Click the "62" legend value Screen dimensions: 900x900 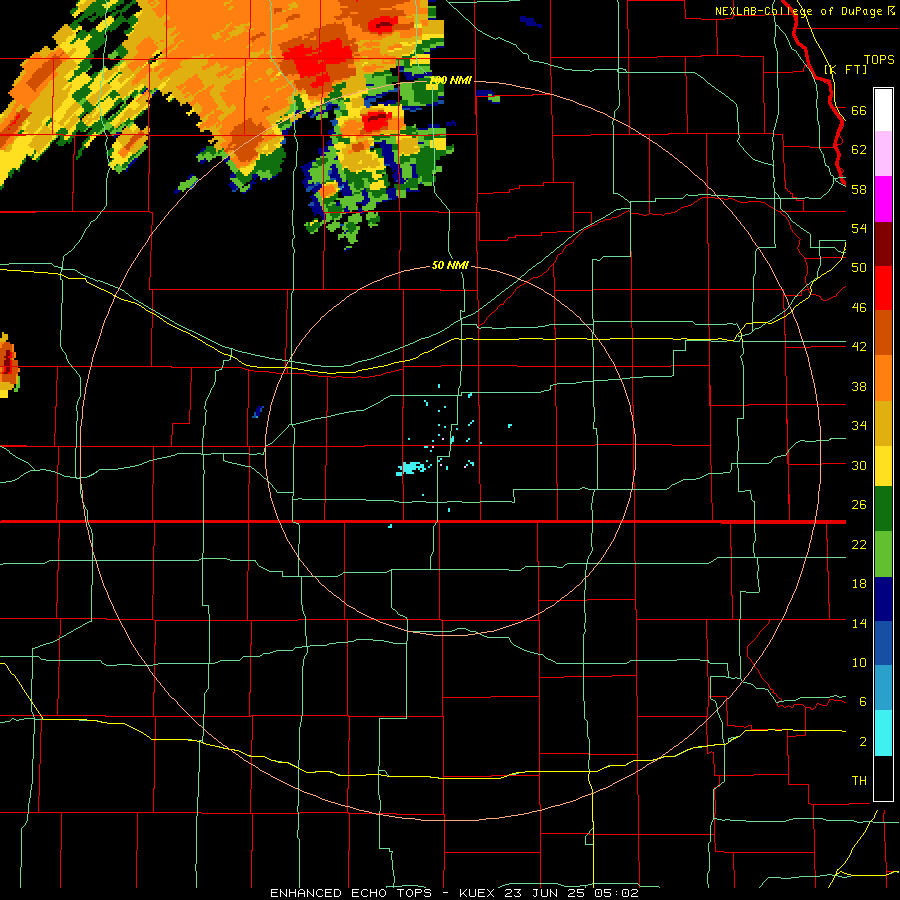pyautogui.click(x=859, y=150)
